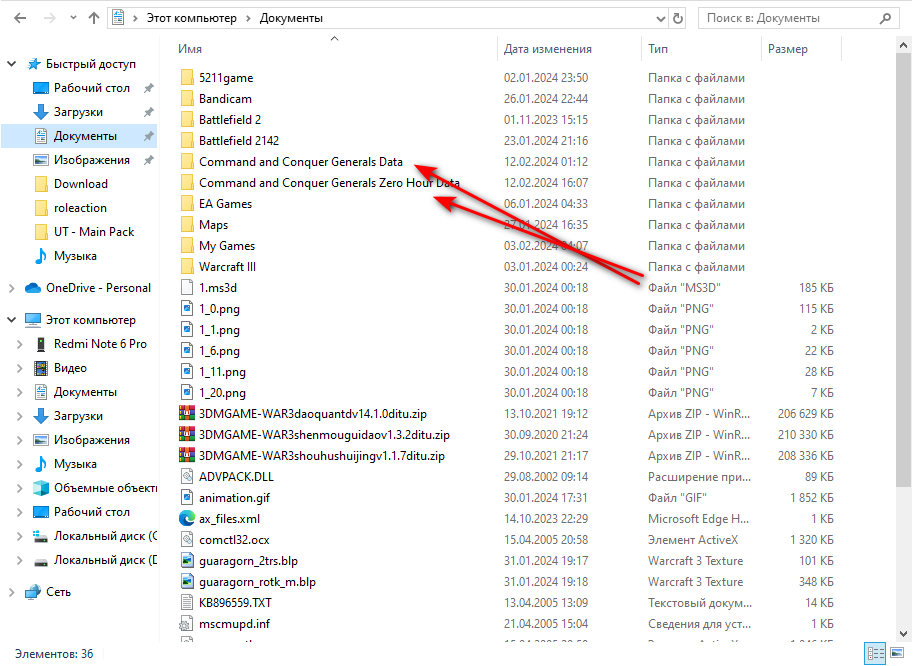This screenshot has height=666, width=913.
Task: Click mscmupd.inf setup info icon
Action: point(187,624)
